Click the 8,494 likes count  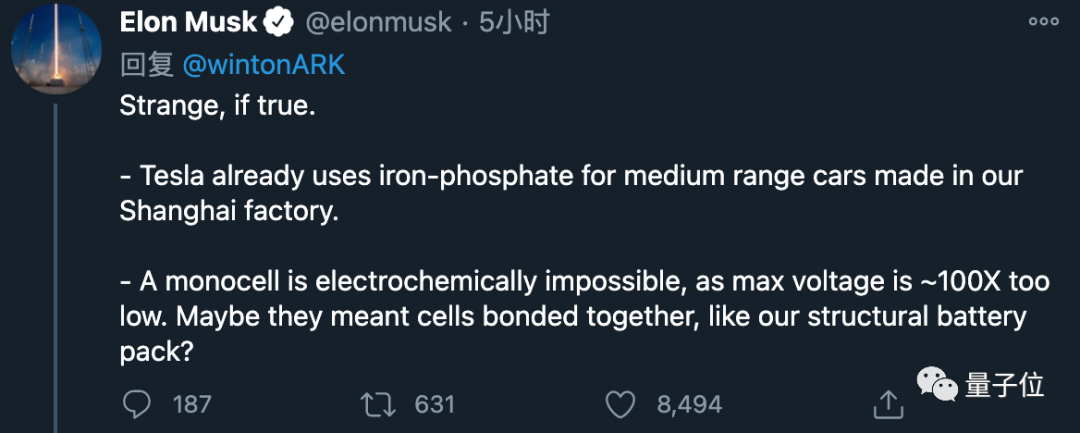coord(689,404)
